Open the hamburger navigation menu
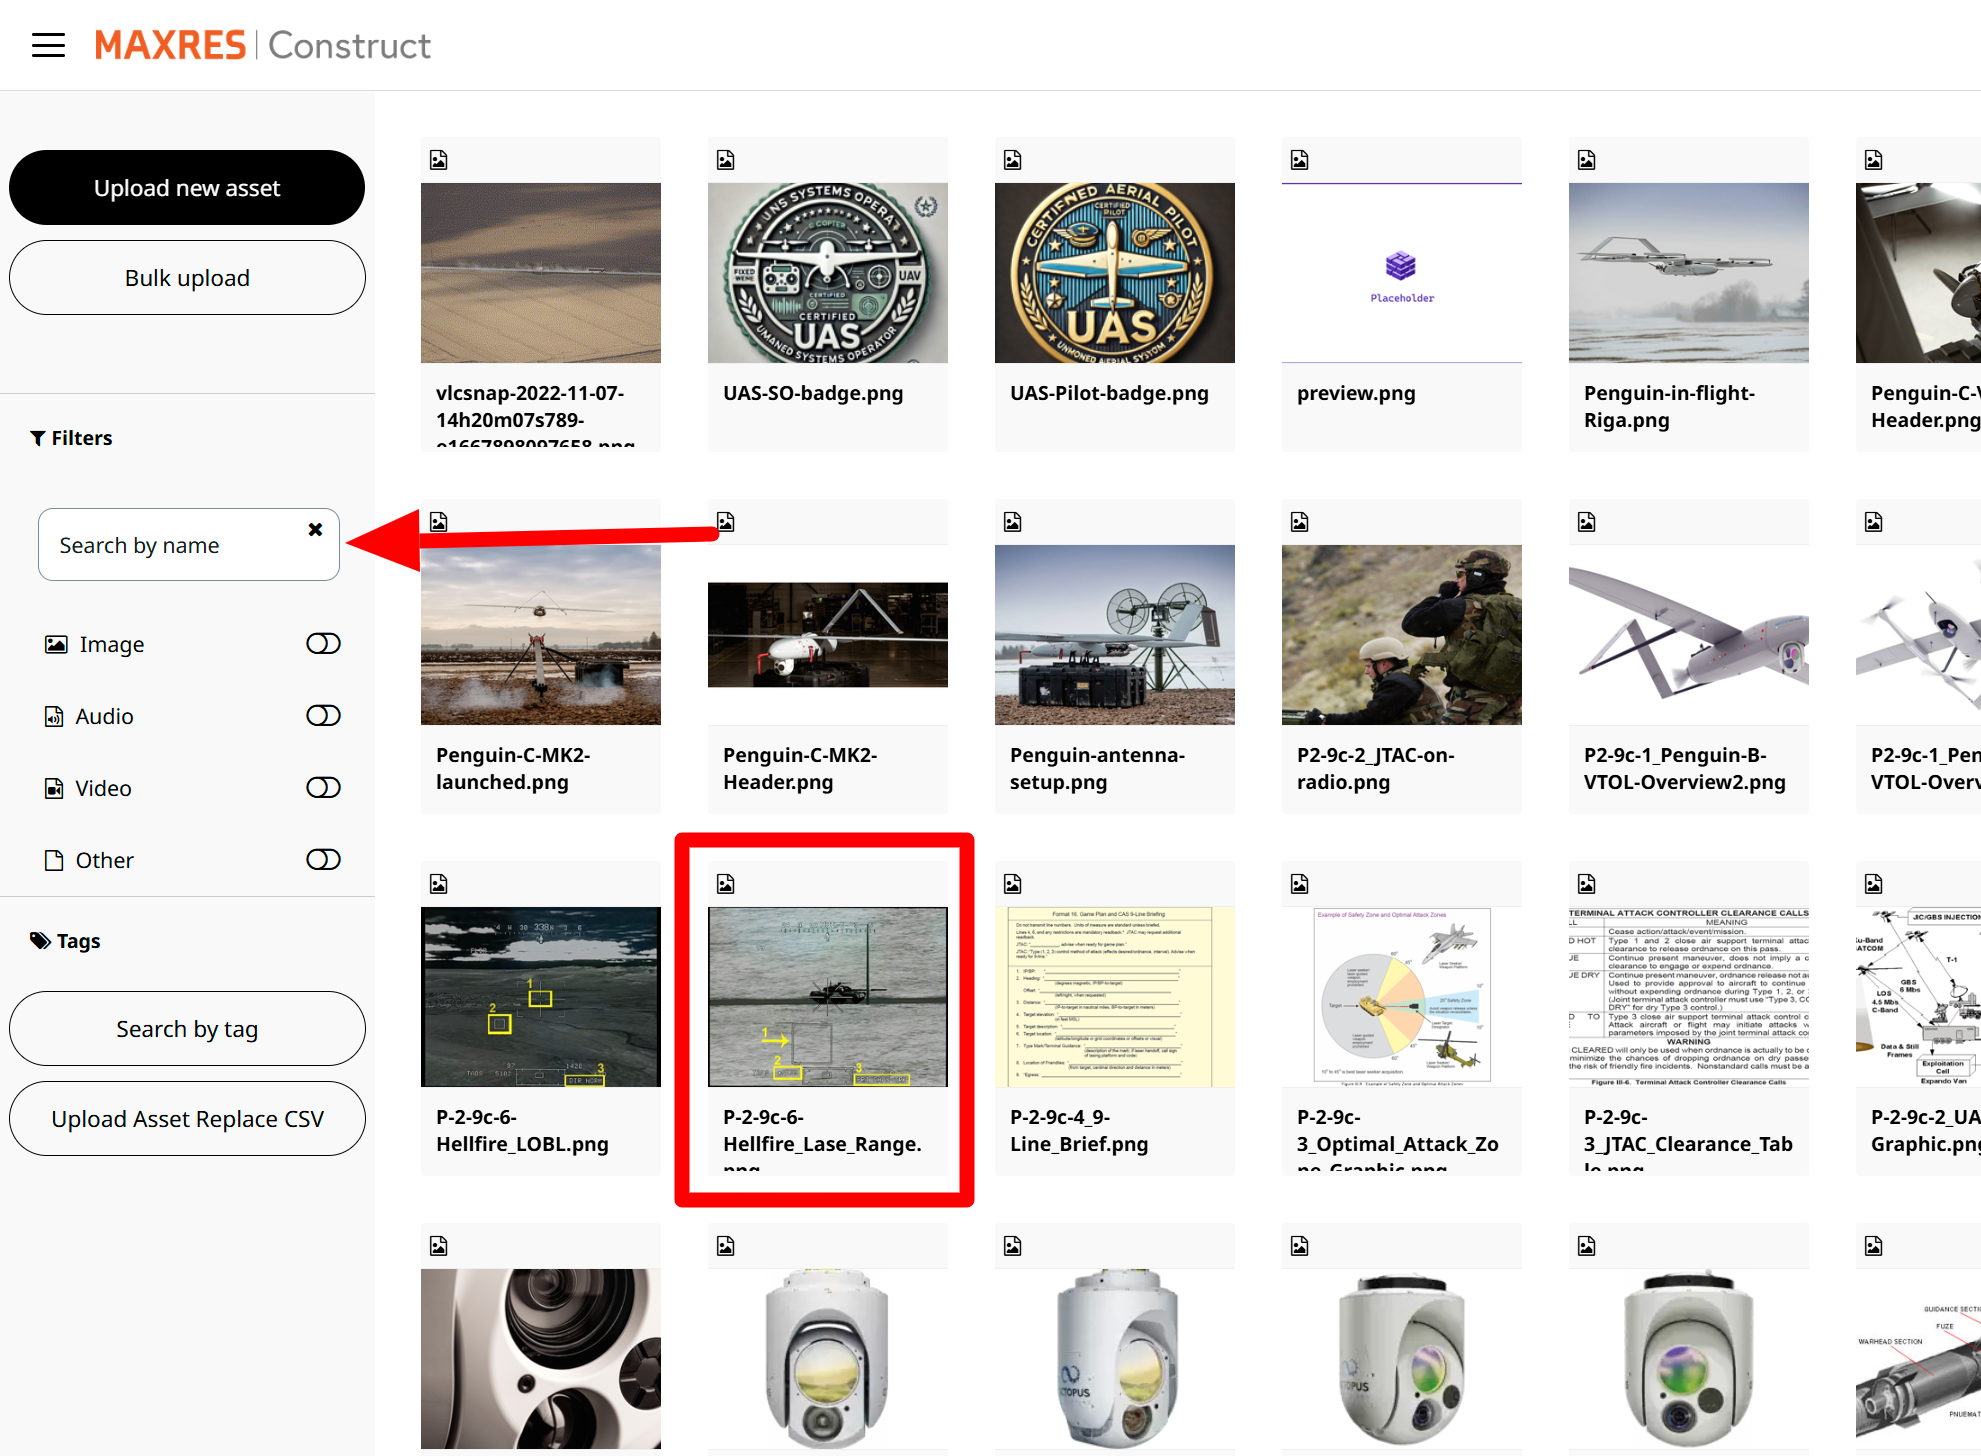Screen dimensions: 1981x1456 (47, 44)
